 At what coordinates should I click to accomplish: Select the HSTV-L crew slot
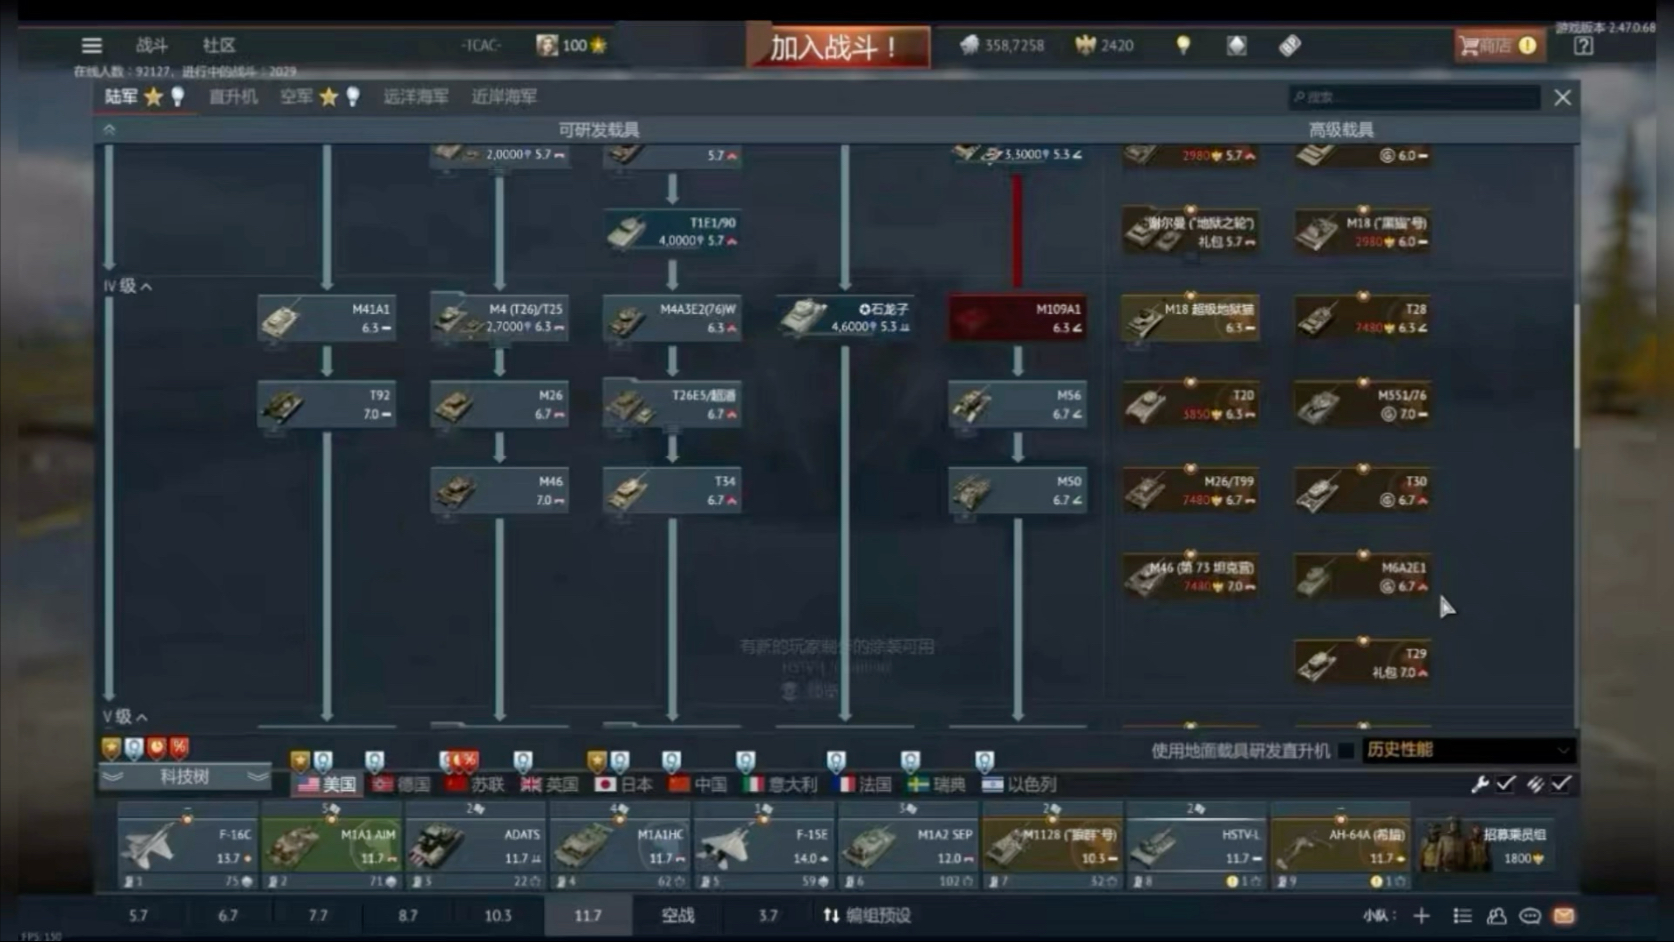click(1195, 846)
